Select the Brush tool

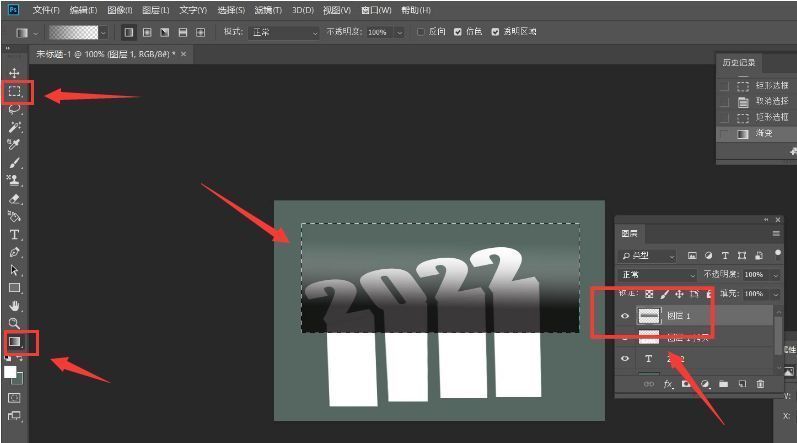pyautogui.click(x=14, y=163)
